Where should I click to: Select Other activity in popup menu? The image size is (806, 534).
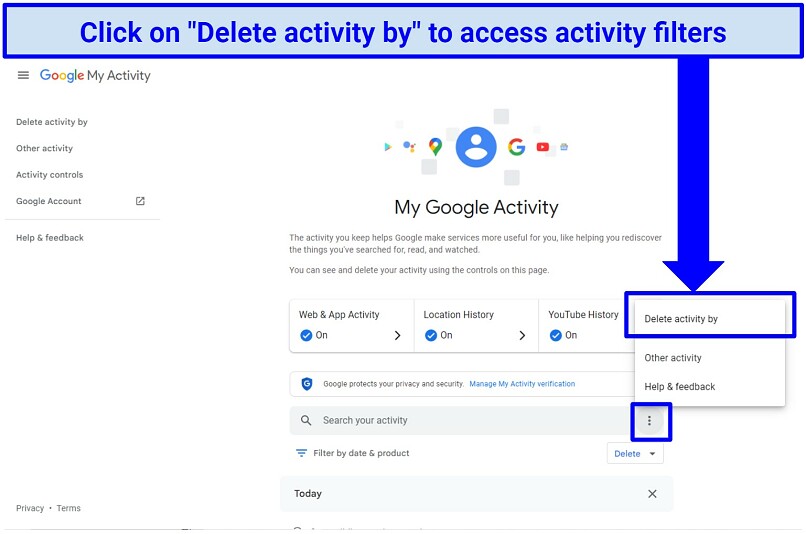710,358
